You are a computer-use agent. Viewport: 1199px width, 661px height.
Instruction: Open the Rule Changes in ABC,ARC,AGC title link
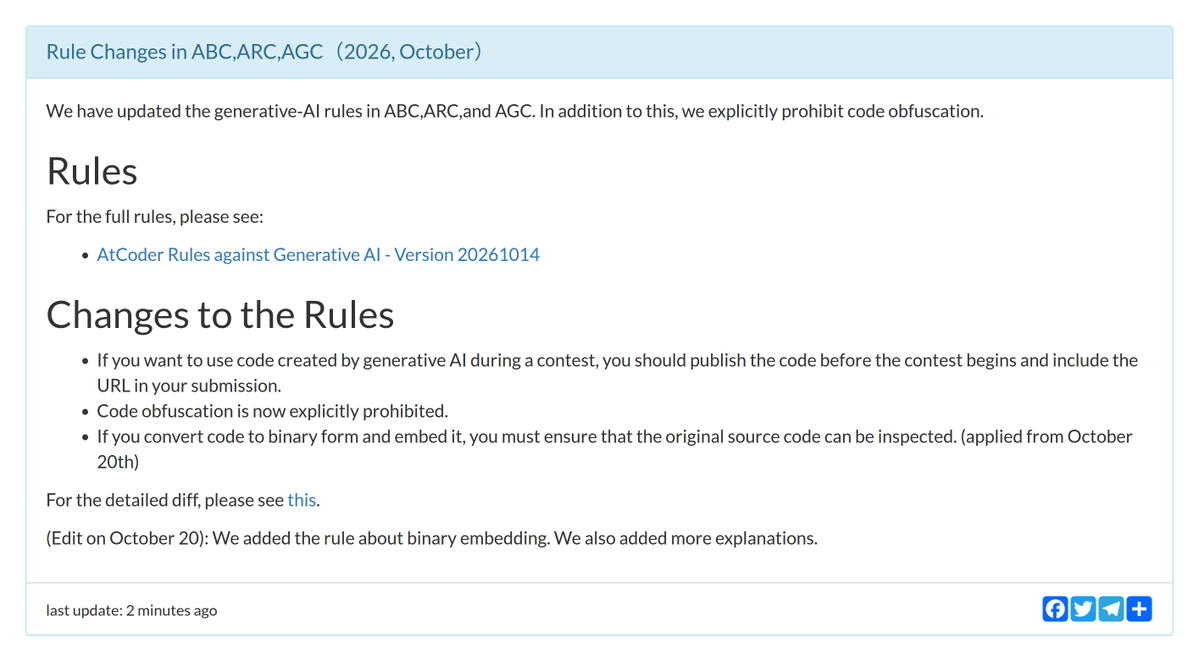pos(264,51)
